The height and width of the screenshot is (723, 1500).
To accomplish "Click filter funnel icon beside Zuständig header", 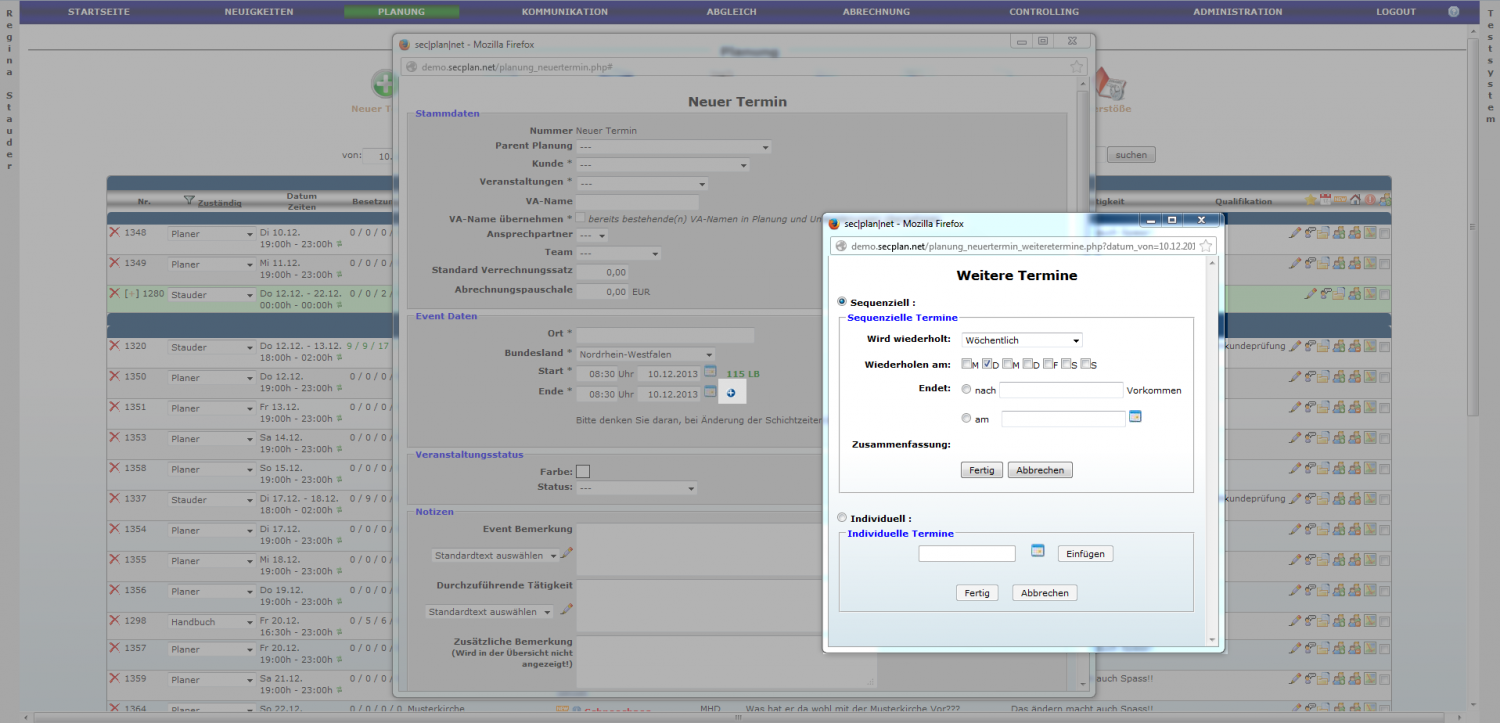I will click(189, 201).
